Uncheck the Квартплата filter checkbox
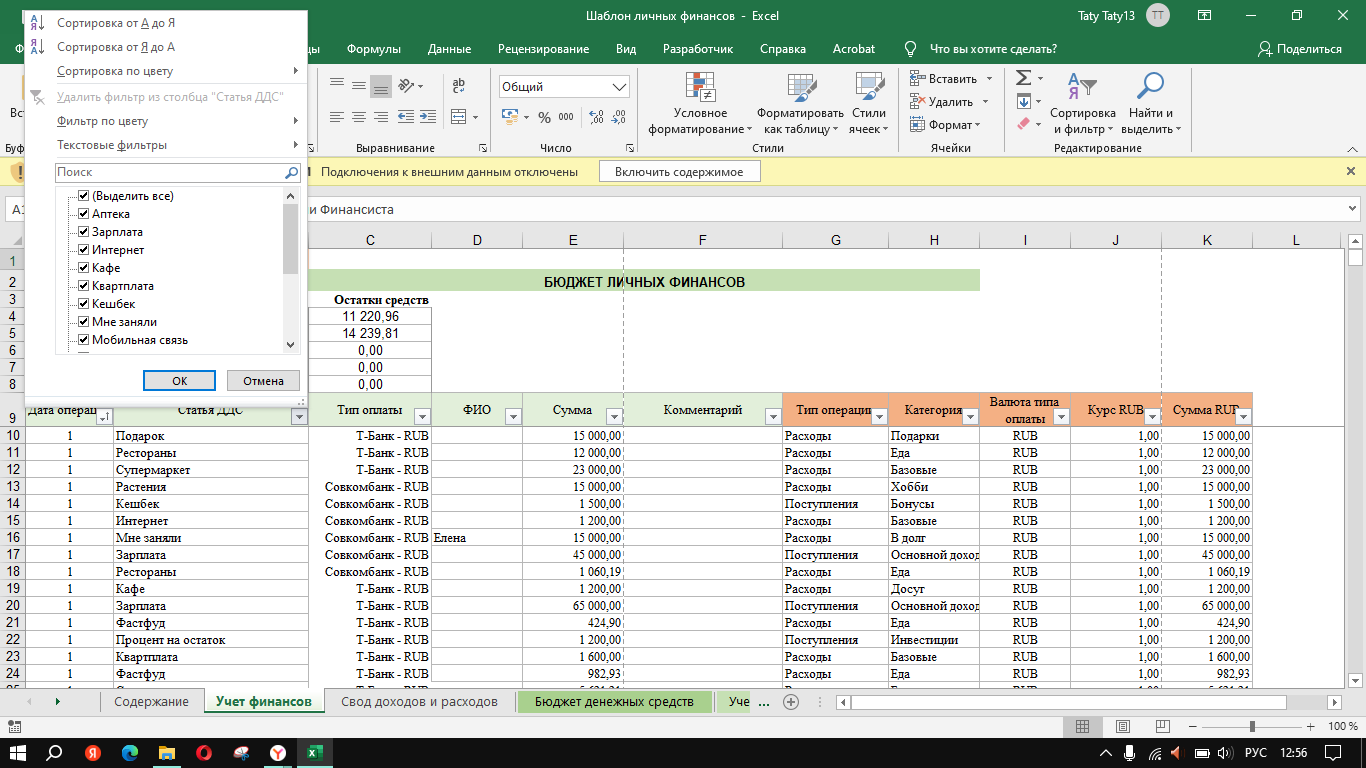1366x768 pixels. coord(84,286)
